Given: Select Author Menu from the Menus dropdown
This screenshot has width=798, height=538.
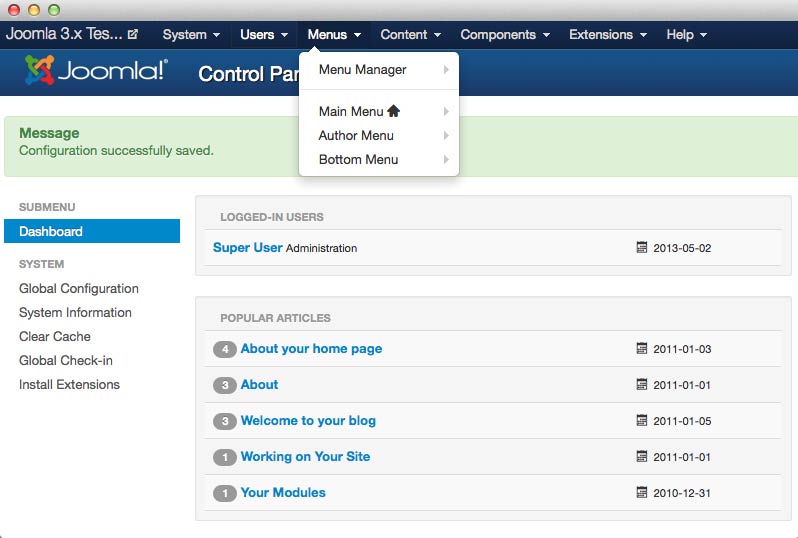Looking at the screenshot, I should click(x=356, y=136).
